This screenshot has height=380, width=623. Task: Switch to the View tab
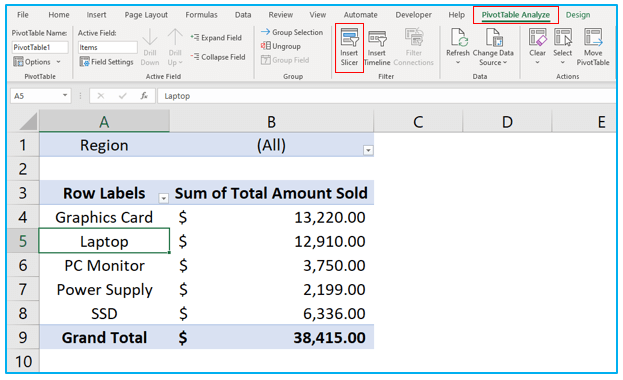(318, 15)
